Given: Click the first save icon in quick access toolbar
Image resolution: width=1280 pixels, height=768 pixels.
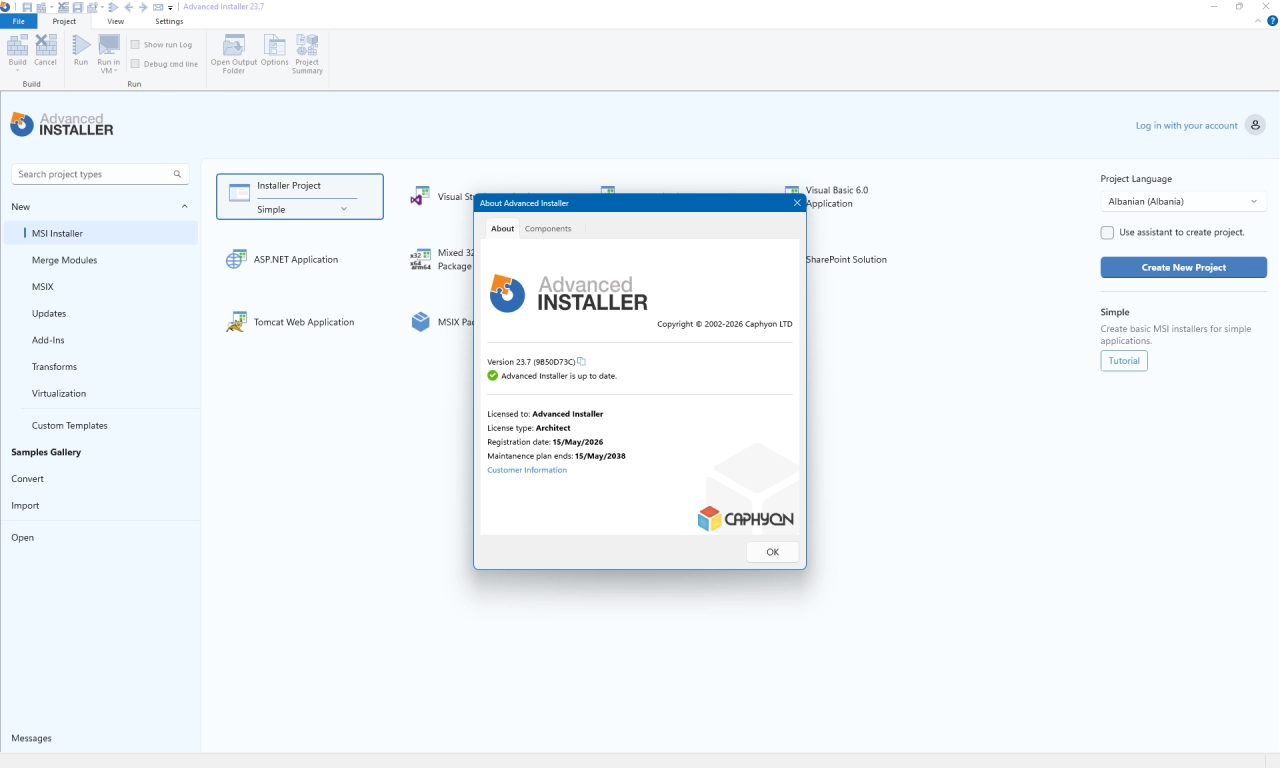Looking at the screenshot, I should tap(27, 7).
